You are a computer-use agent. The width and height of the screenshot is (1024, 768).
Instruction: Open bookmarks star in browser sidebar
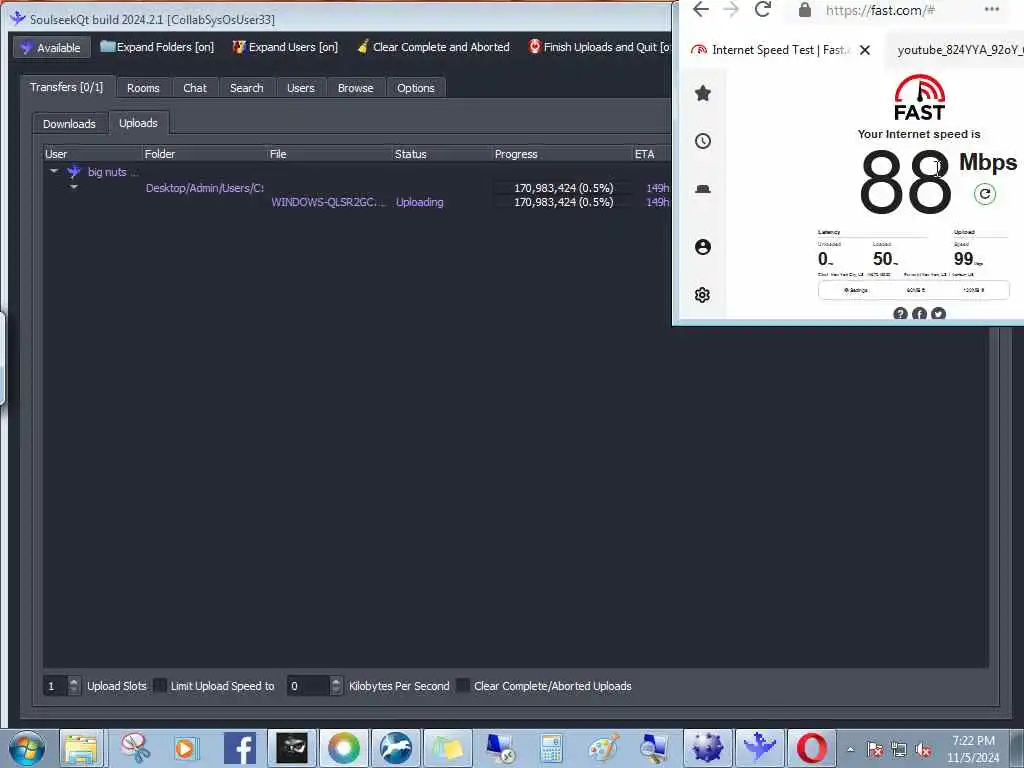tap(703, 93)
